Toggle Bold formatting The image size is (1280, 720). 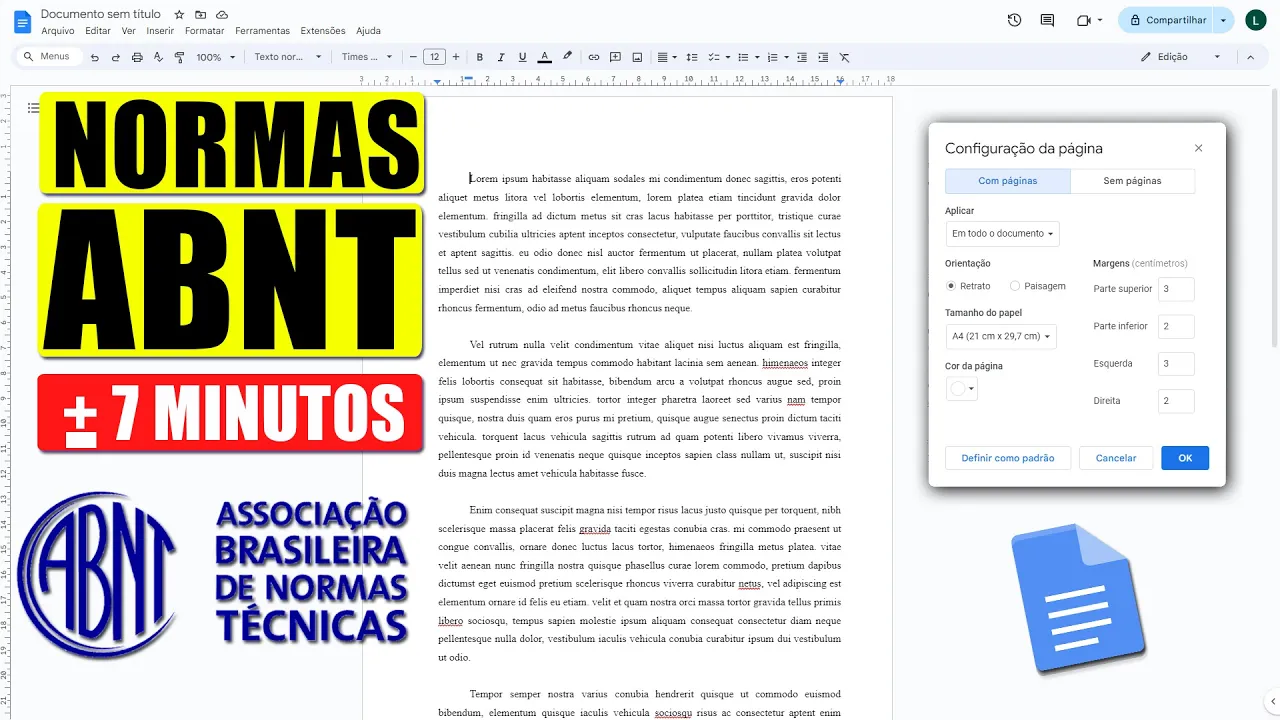click(x=480, y=57)
